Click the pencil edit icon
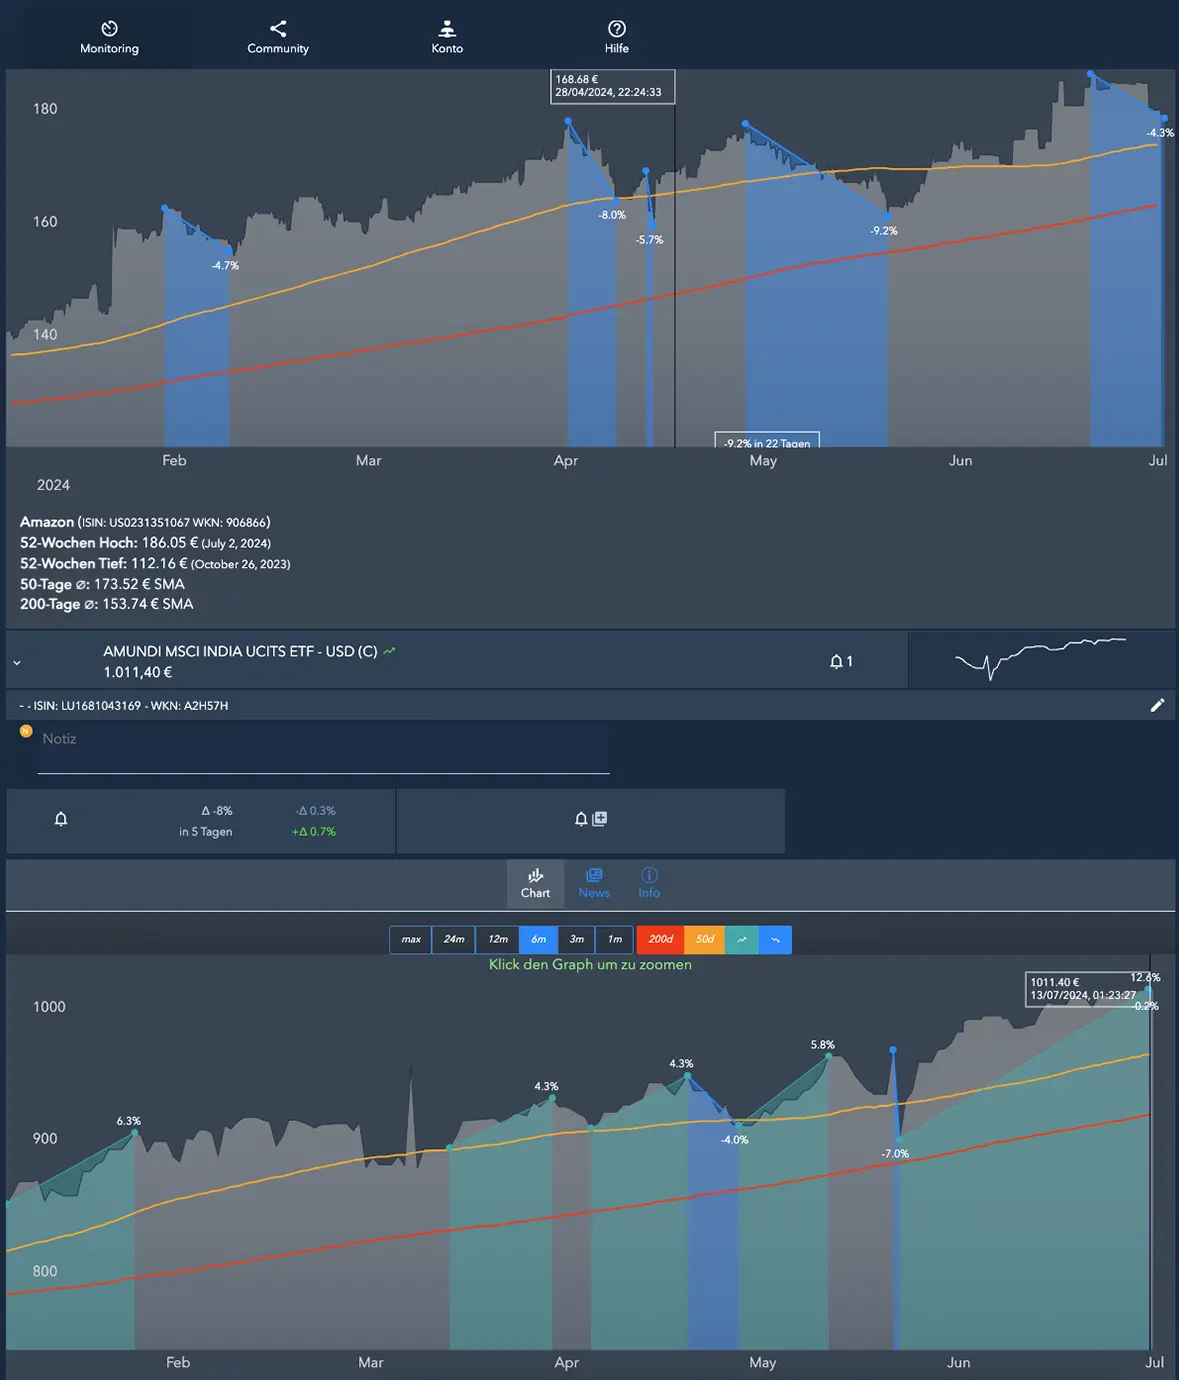1179x1380 pixels. pos(1157,705)
